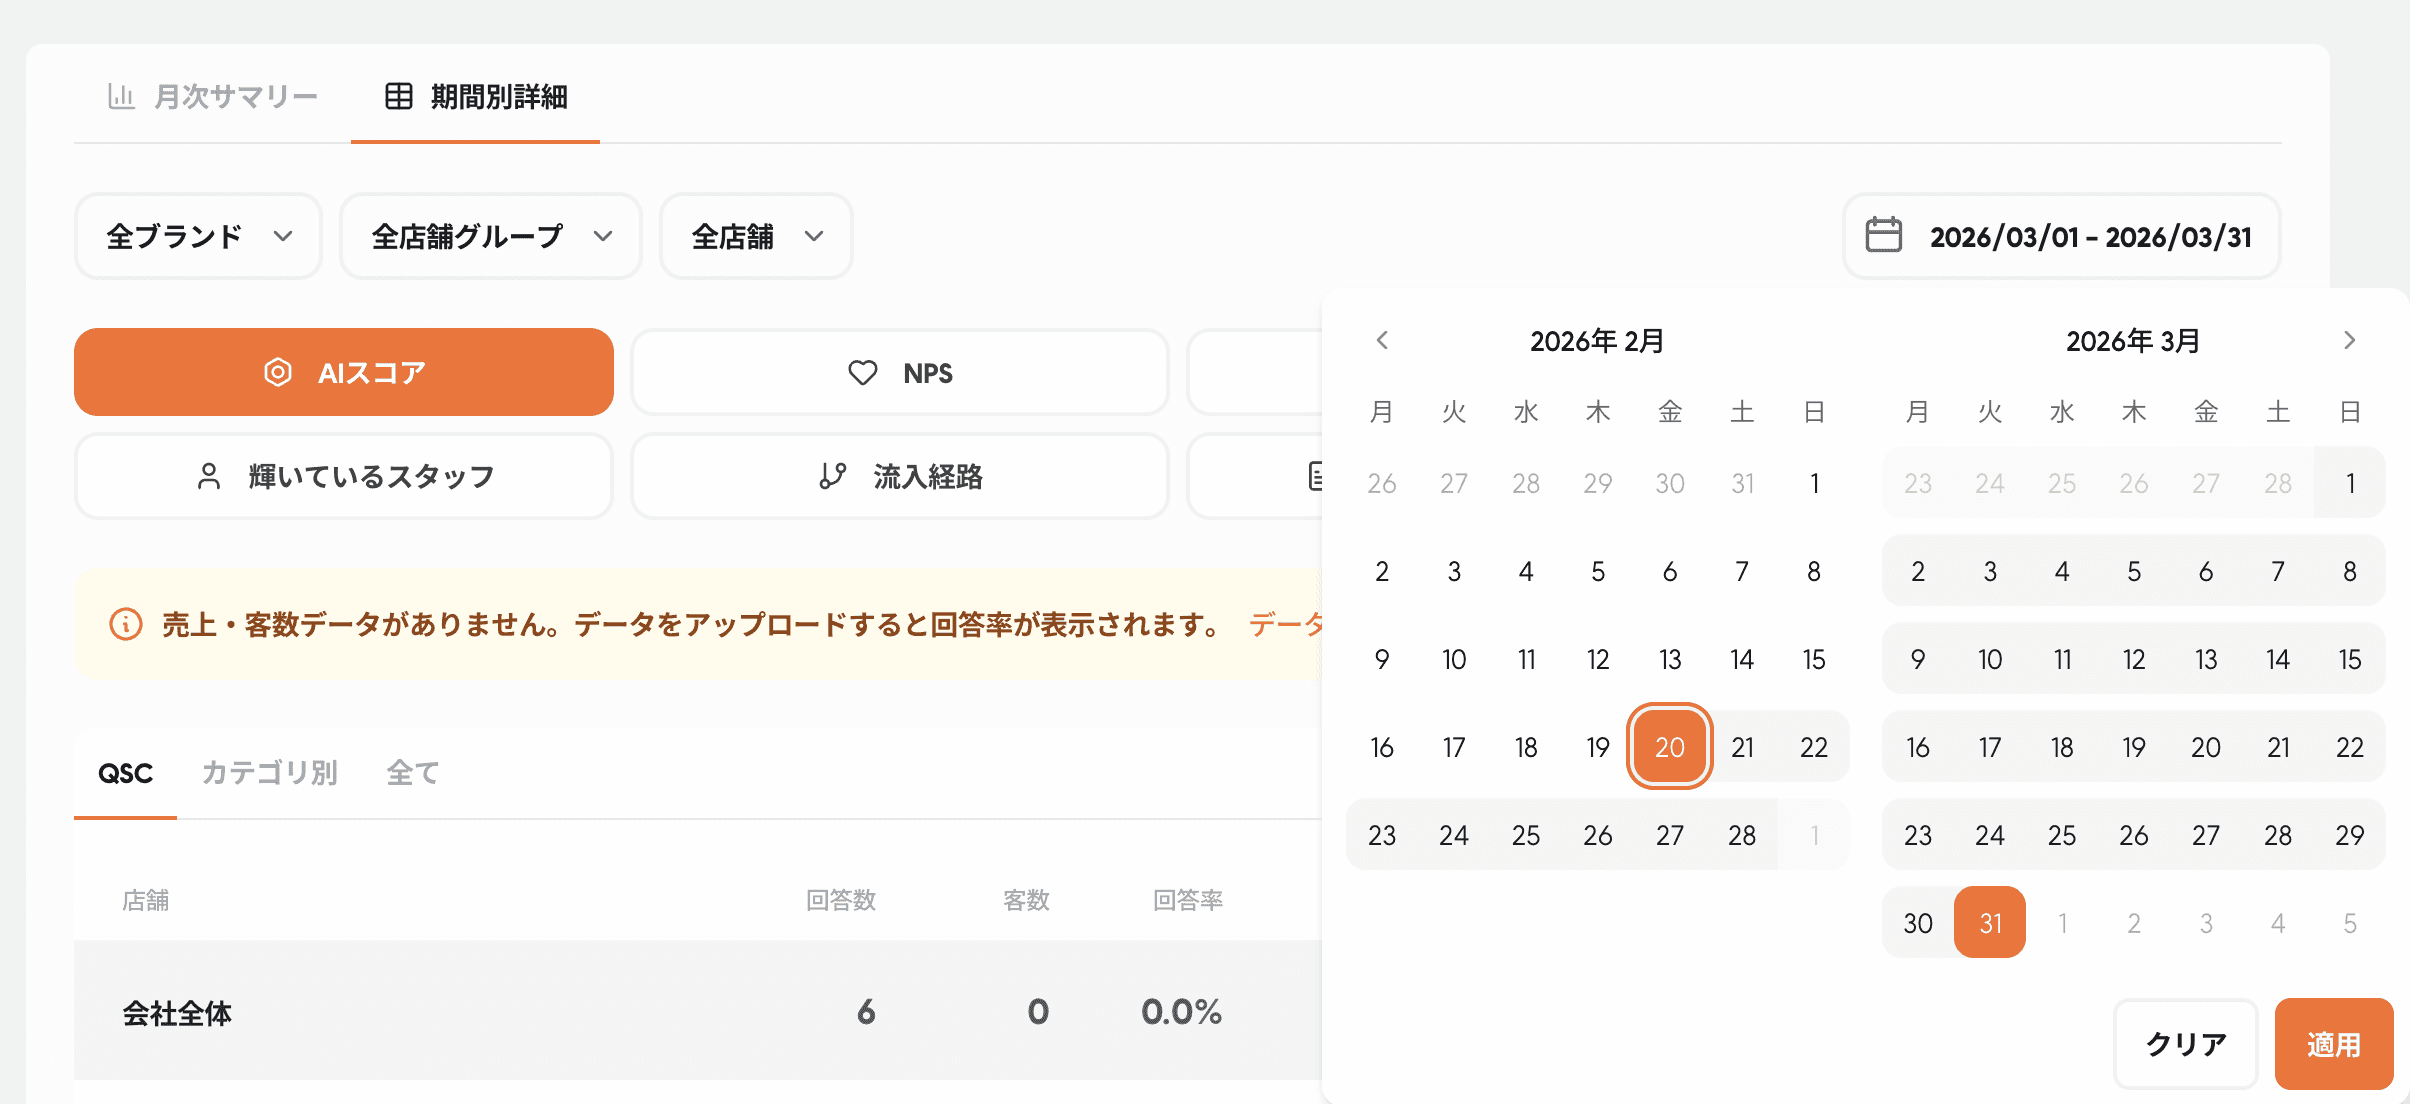Switch to the 全て tab

pyautogui.click(x=412, y=773)
